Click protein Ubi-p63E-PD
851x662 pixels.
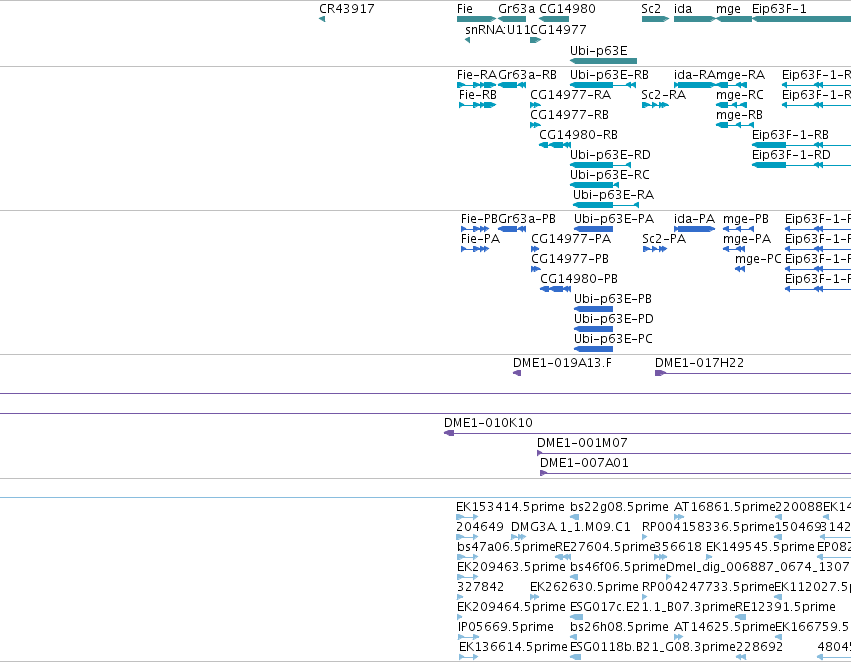[614, 319]
